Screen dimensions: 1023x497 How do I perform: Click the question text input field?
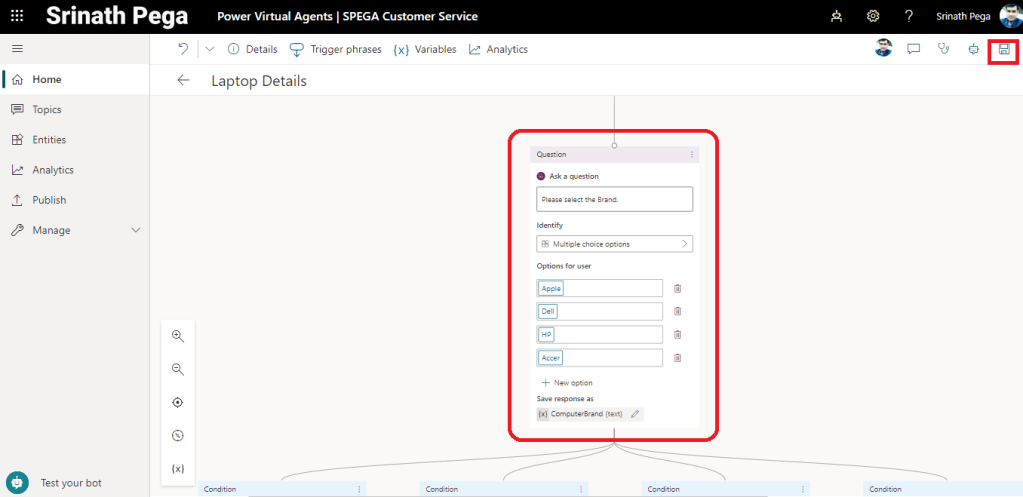[x=614, y=199]
